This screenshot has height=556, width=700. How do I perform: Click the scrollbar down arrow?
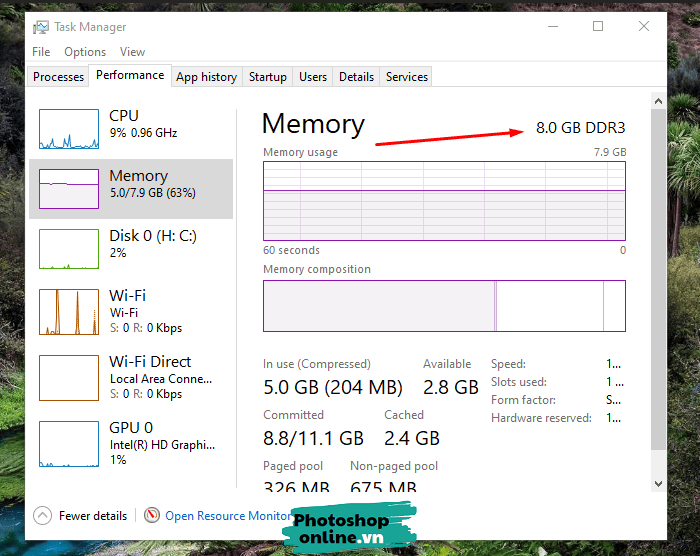[658, 483]
